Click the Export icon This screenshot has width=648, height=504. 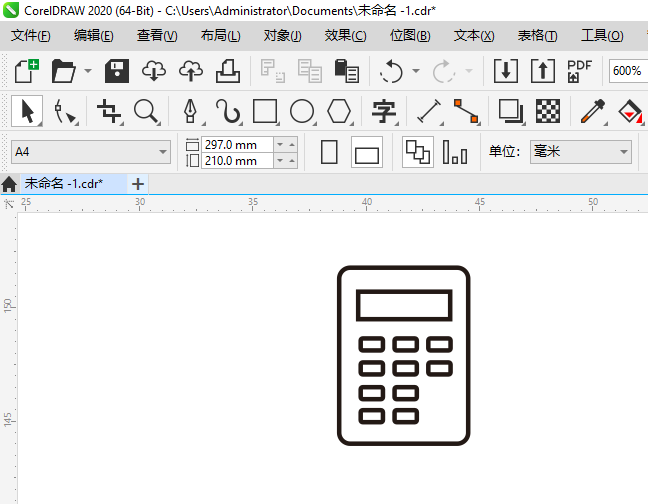coord(543,71)
